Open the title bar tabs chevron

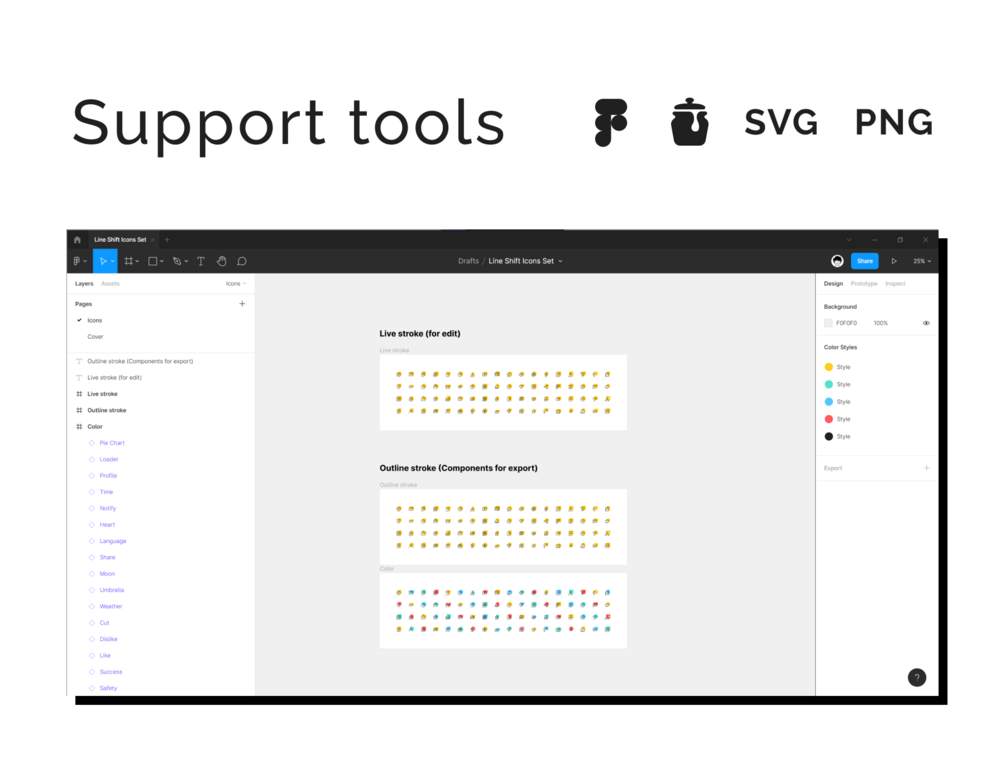849,240
